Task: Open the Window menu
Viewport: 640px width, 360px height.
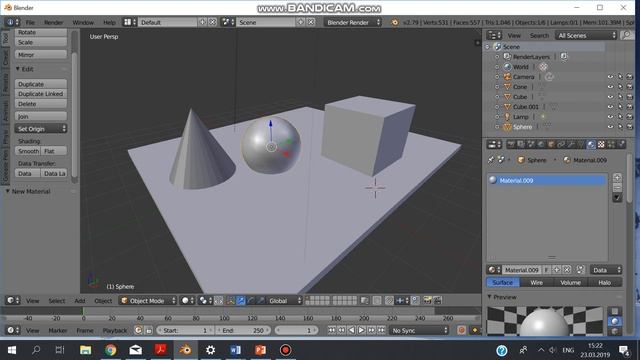Action: coord(83,22)
